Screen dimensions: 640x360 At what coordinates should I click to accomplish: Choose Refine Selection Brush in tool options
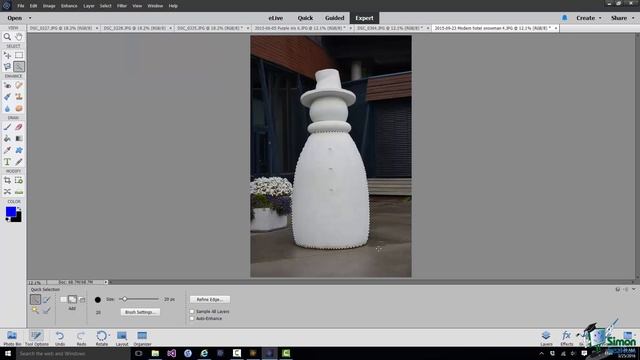[x=47, y=311]
